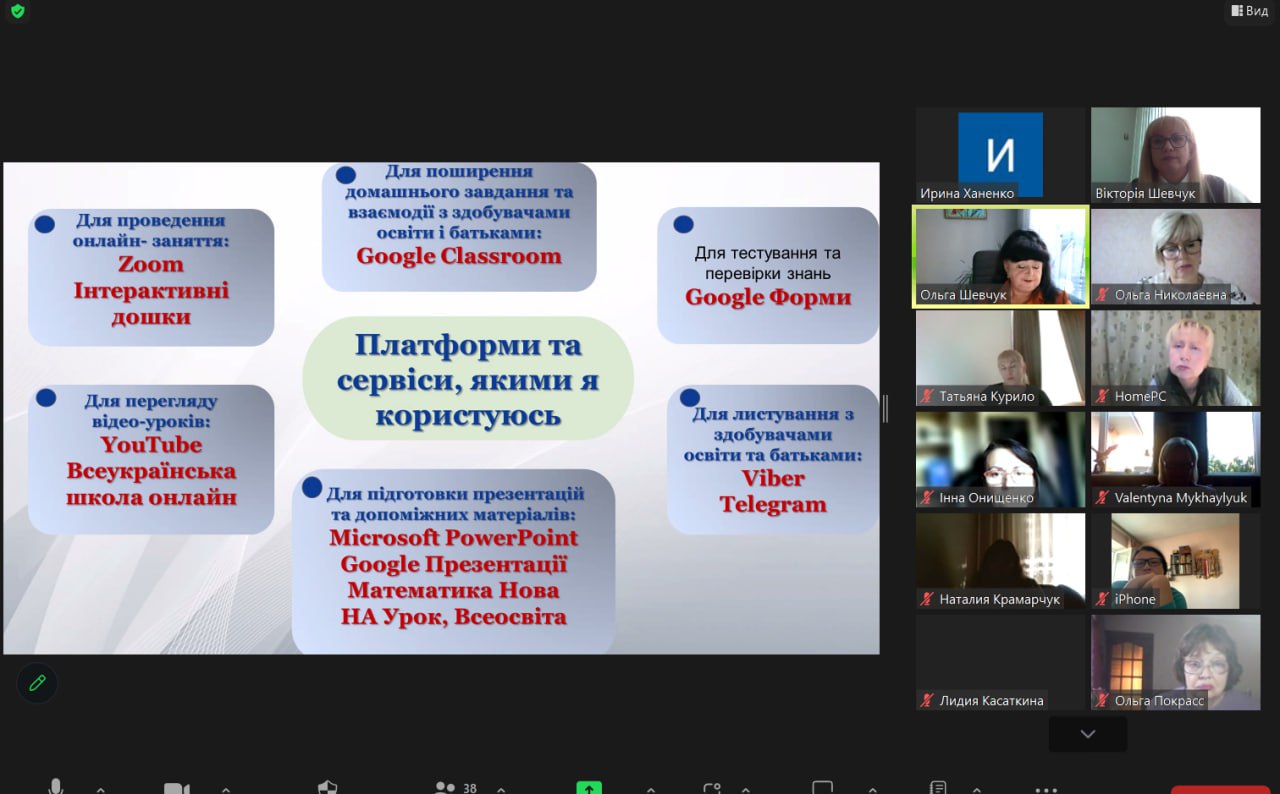Screen dimensions: 1280x794
Task: Click Математика Нова on the slide
Action: [454, 591]
